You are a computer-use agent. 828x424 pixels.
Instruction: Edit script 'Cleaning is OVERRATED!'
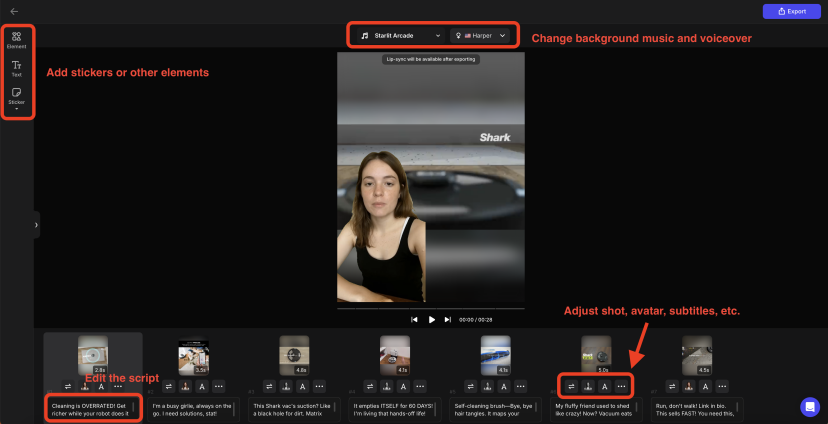pyautogui.click(x=93, y=410)
